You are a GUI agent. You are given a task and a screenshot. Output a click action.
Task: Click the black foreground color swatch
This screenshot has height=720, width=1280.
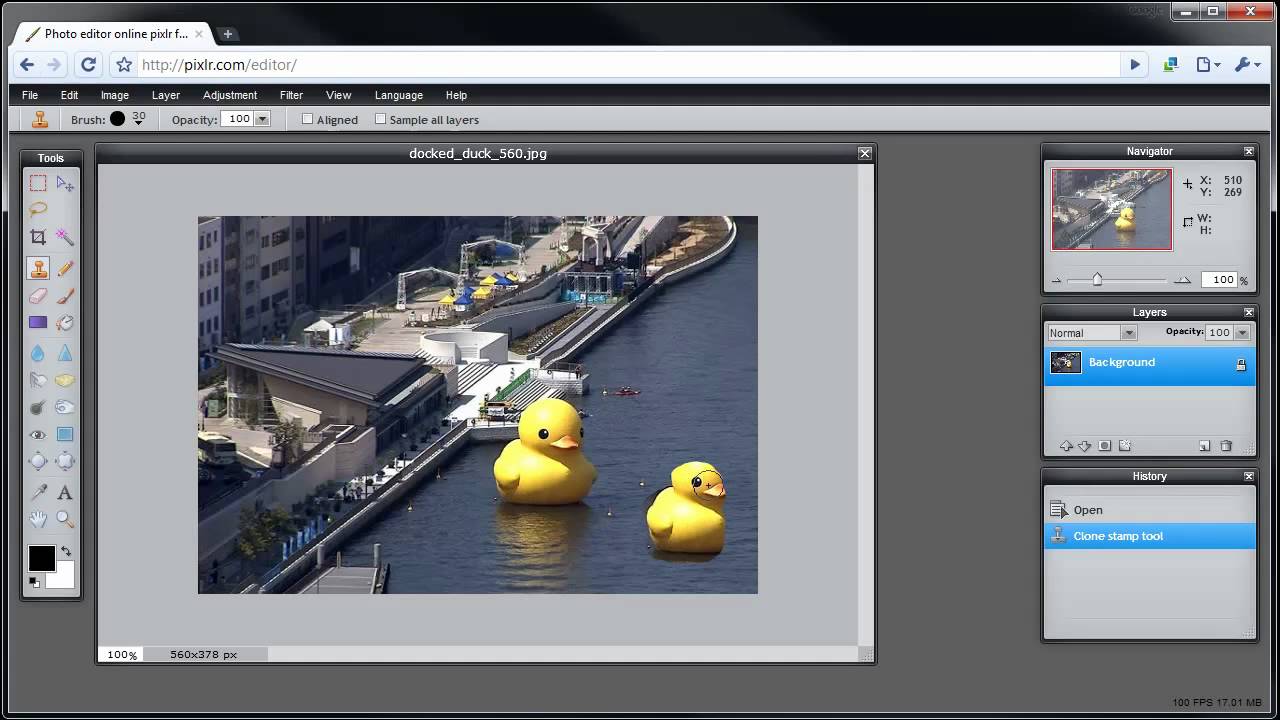[41, 558]
